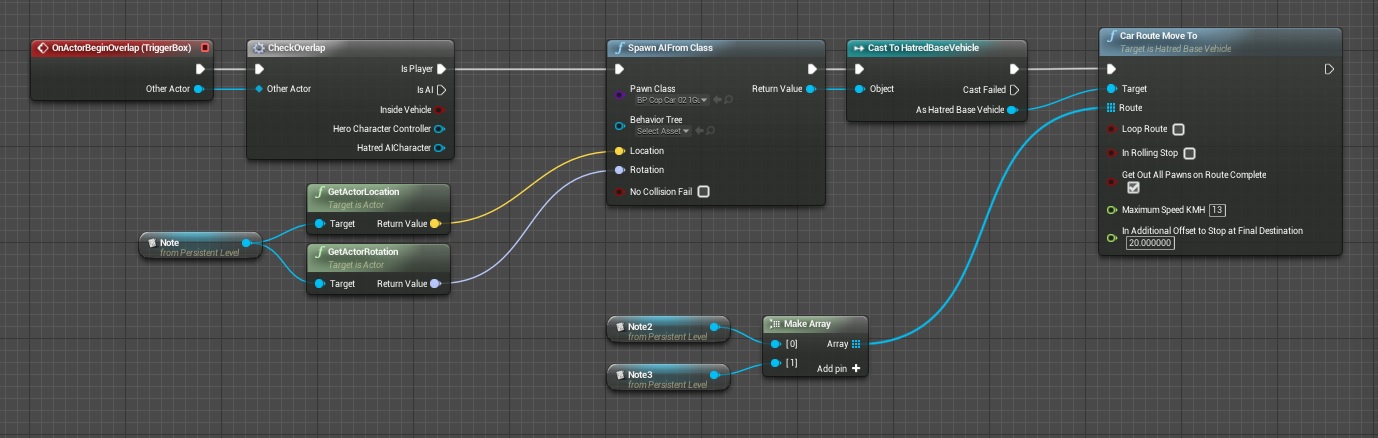Image resolution: width=1378 pixels, height=438 pixels.
Task: Click the Object input pin on Cast node
Action: tap(859, 89)
